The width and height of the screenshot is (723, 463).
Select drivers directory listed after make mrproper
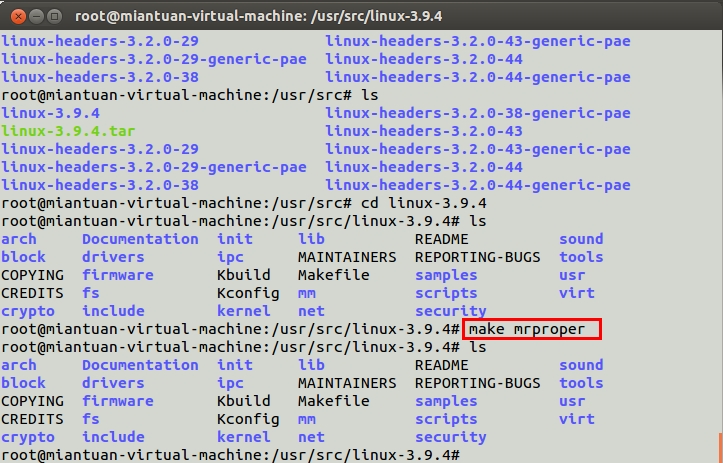point(113,383)
